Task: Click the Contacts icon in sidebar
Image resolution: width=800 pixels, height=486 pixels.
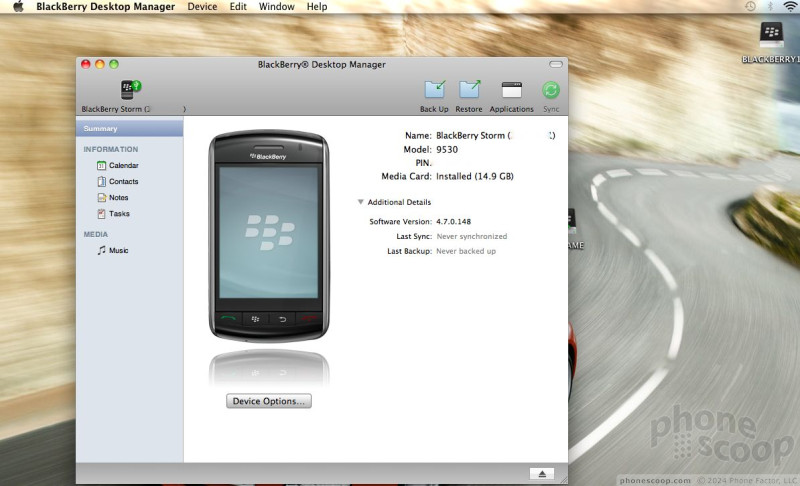Action: click(101, 182)
